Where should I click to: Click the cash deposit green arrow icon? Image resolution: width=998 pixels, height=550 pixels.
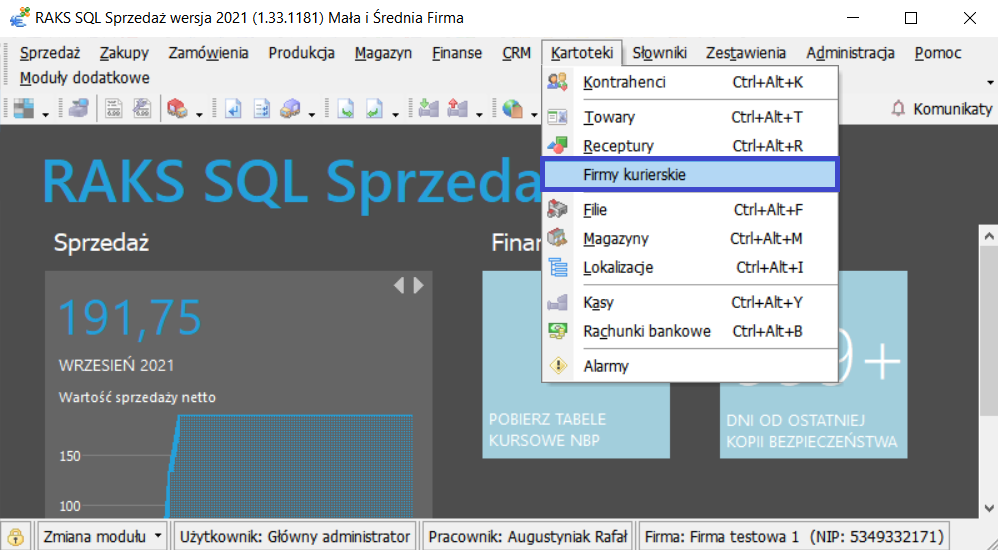[429, 109]
